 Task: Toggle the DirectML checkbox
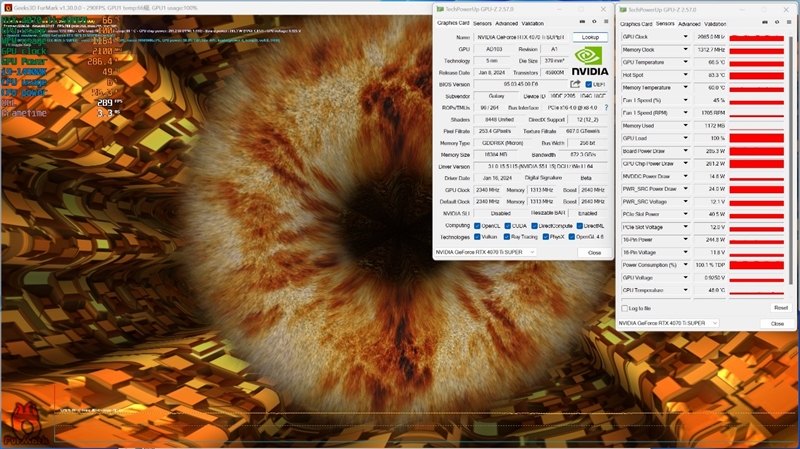tap(580, 226)
